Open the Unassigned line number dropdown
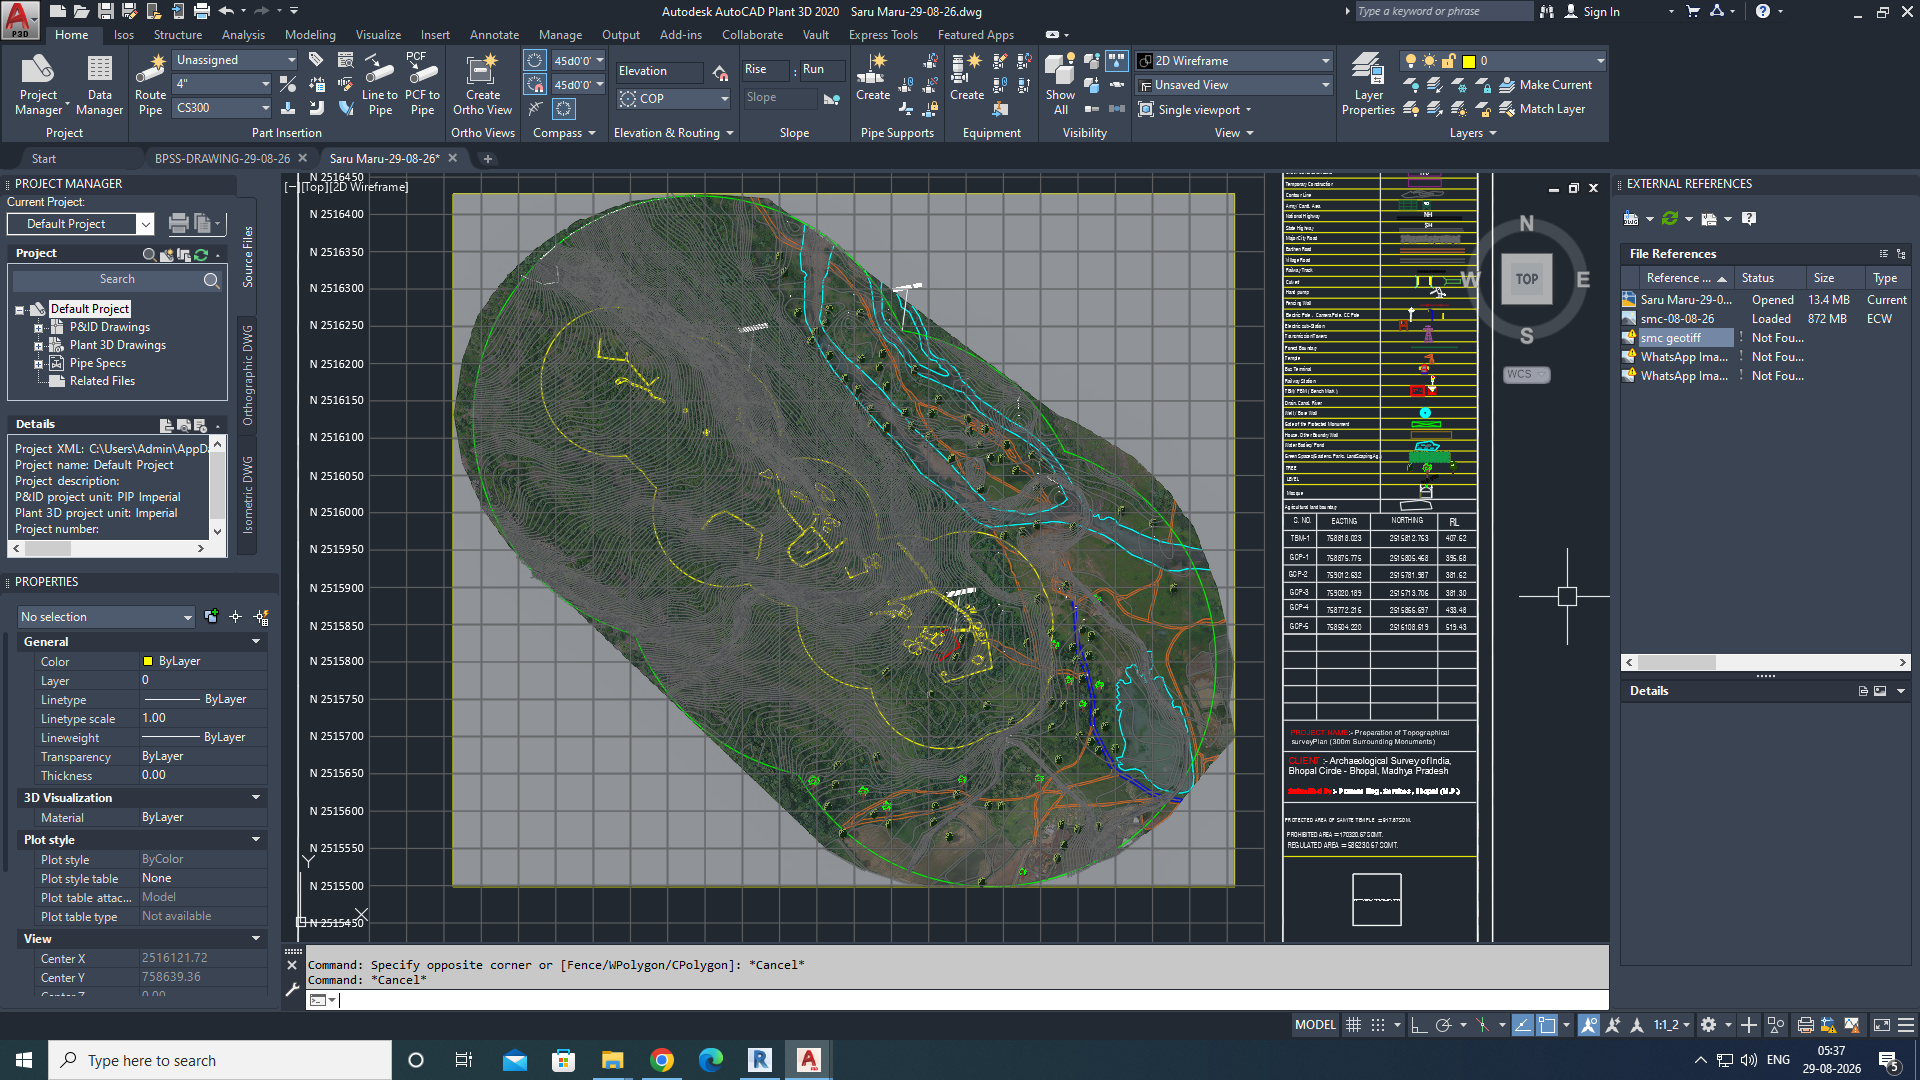Image resolution: width=1920 pixels, height=1080 pixels. (236, 60)
